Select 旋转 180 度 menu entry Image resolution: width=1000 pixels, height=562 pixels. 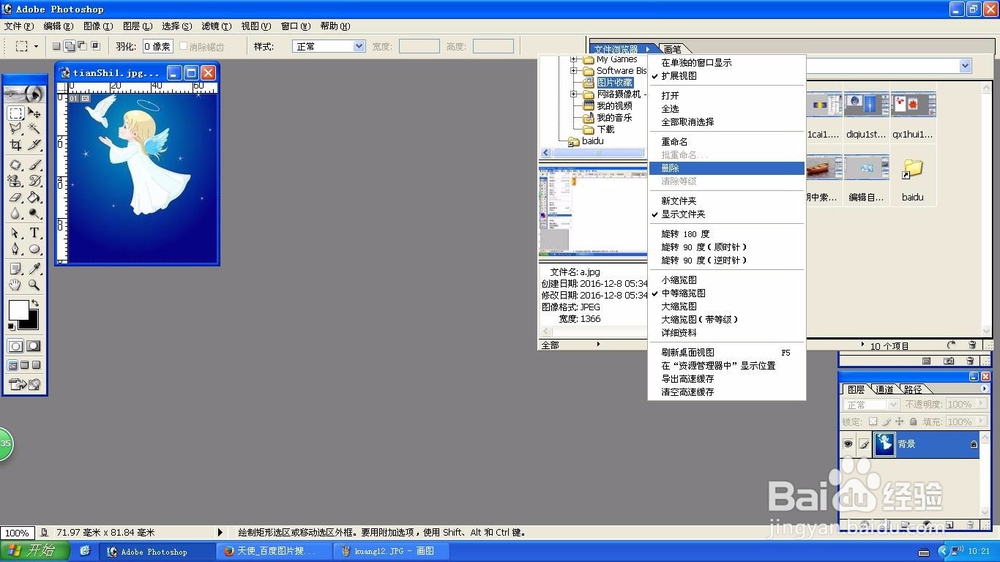[727, 234]
